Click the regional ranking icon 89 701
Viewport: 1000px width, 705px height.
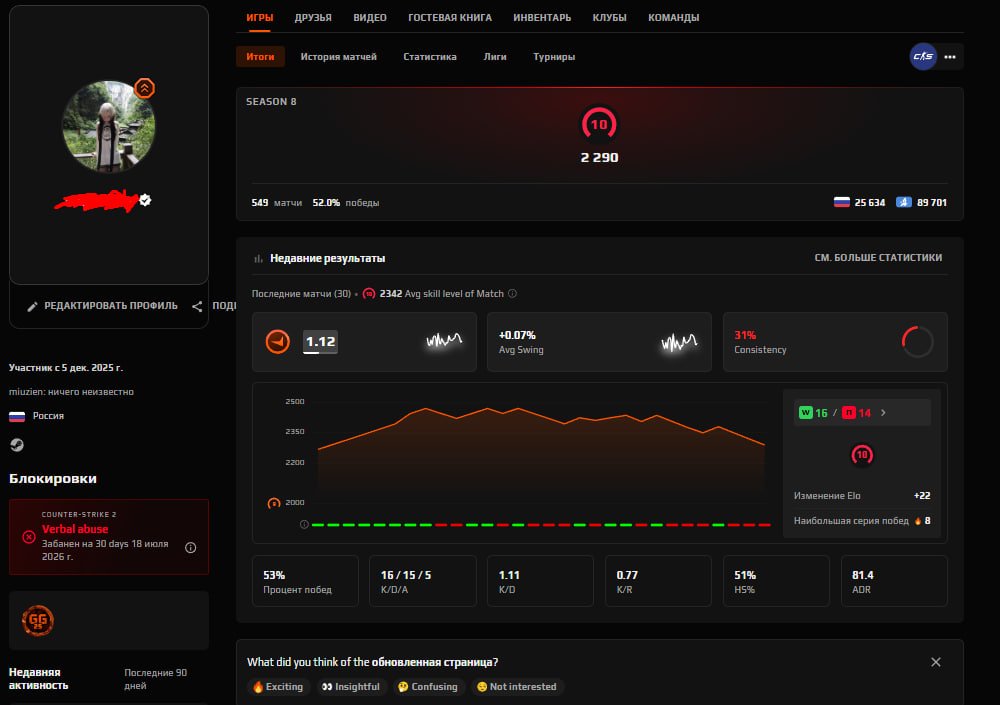[x=904, y=202]
